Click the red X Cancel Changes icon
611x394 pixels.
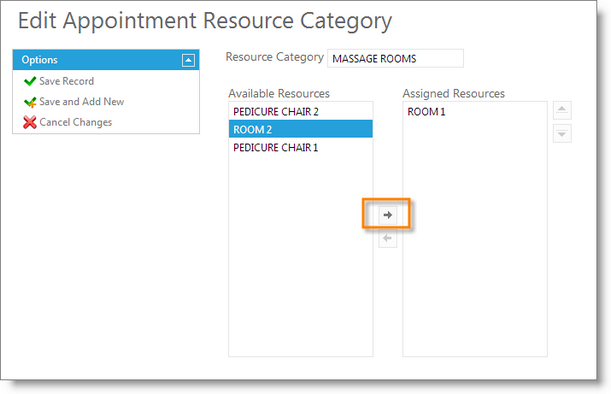[30, 122]
